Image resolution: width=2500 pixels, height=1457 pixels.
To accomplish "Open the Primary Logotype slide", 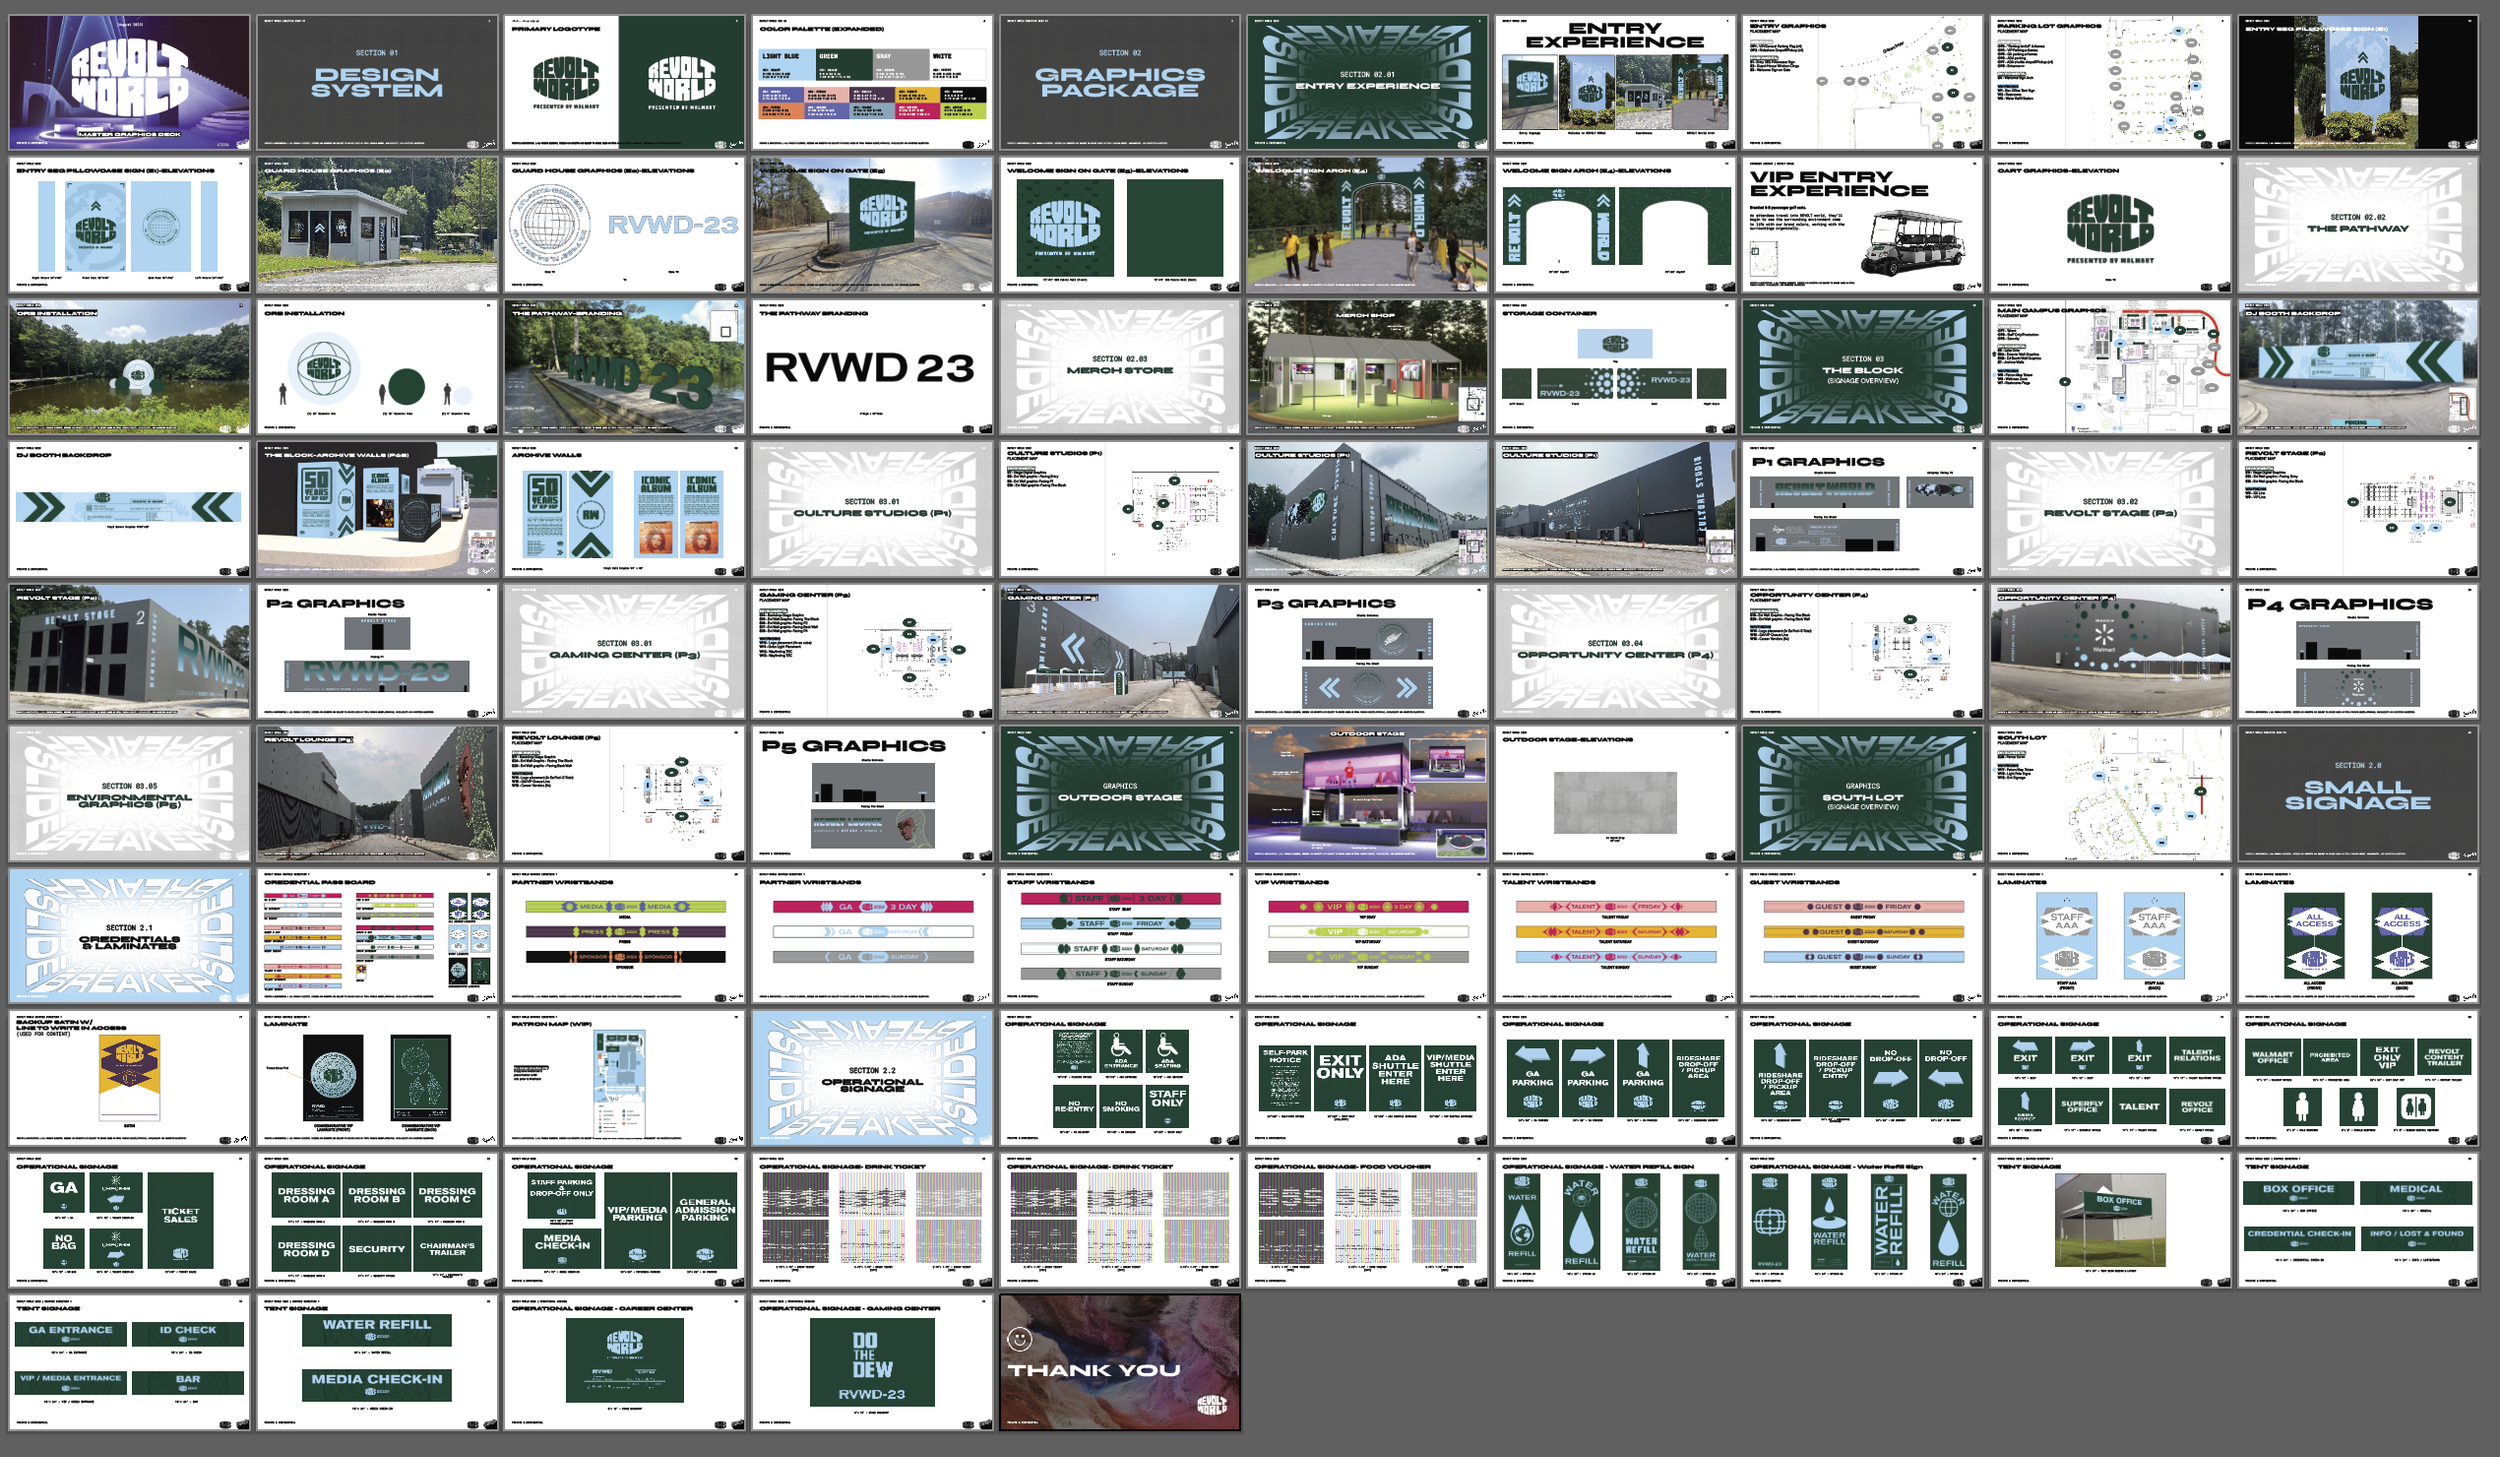I will pyautogui.click(x=625, y=83).
